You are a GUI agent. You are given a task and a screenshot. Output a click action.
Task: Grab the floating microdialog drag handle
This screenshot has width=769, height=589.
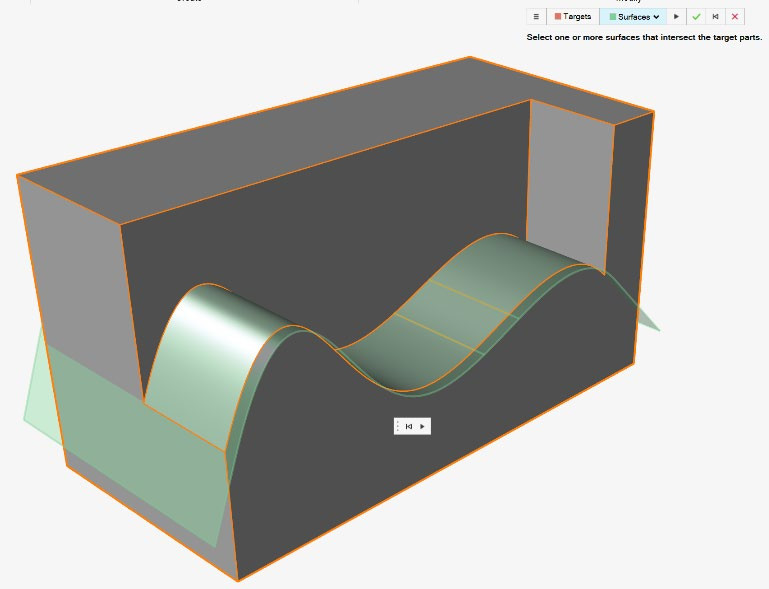tap(399, 426)
